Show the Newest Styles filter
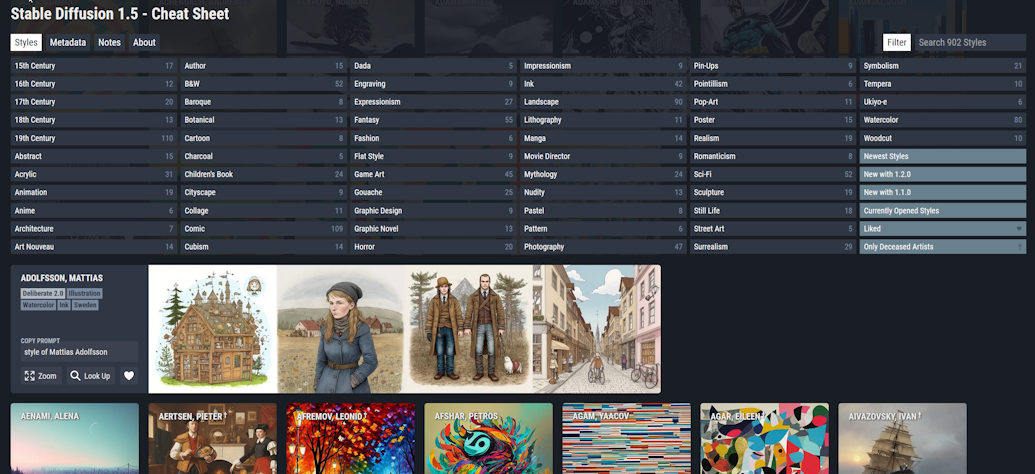 [x=943, y=156]
